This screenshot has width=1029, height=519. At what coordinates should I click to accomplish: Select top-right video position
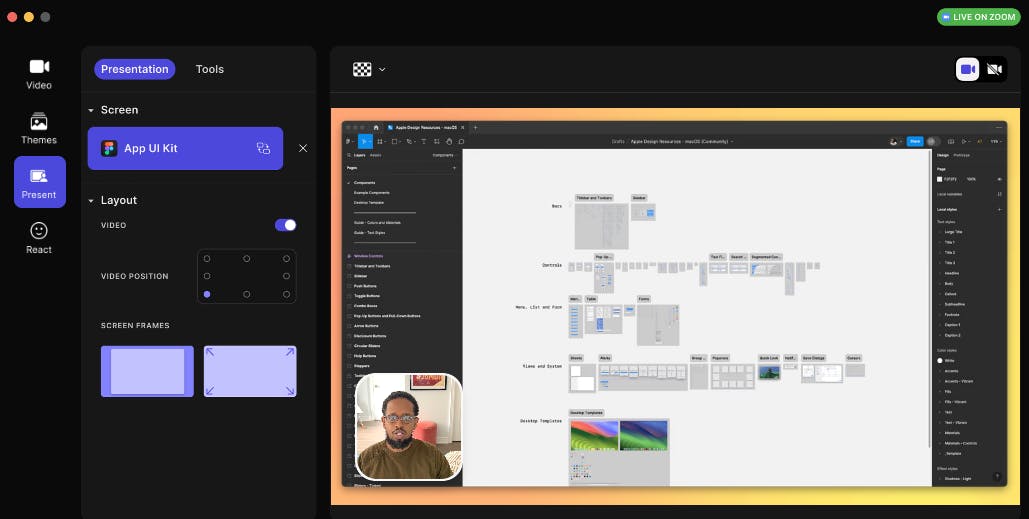click(286, 259)
